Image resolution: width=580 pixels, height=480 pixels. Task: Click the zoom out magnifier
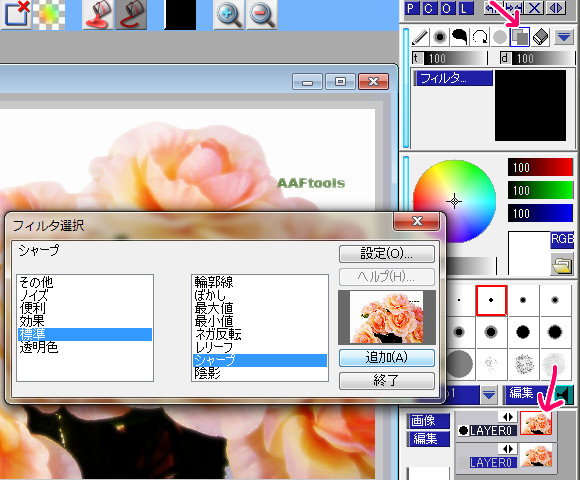[262, 14]
